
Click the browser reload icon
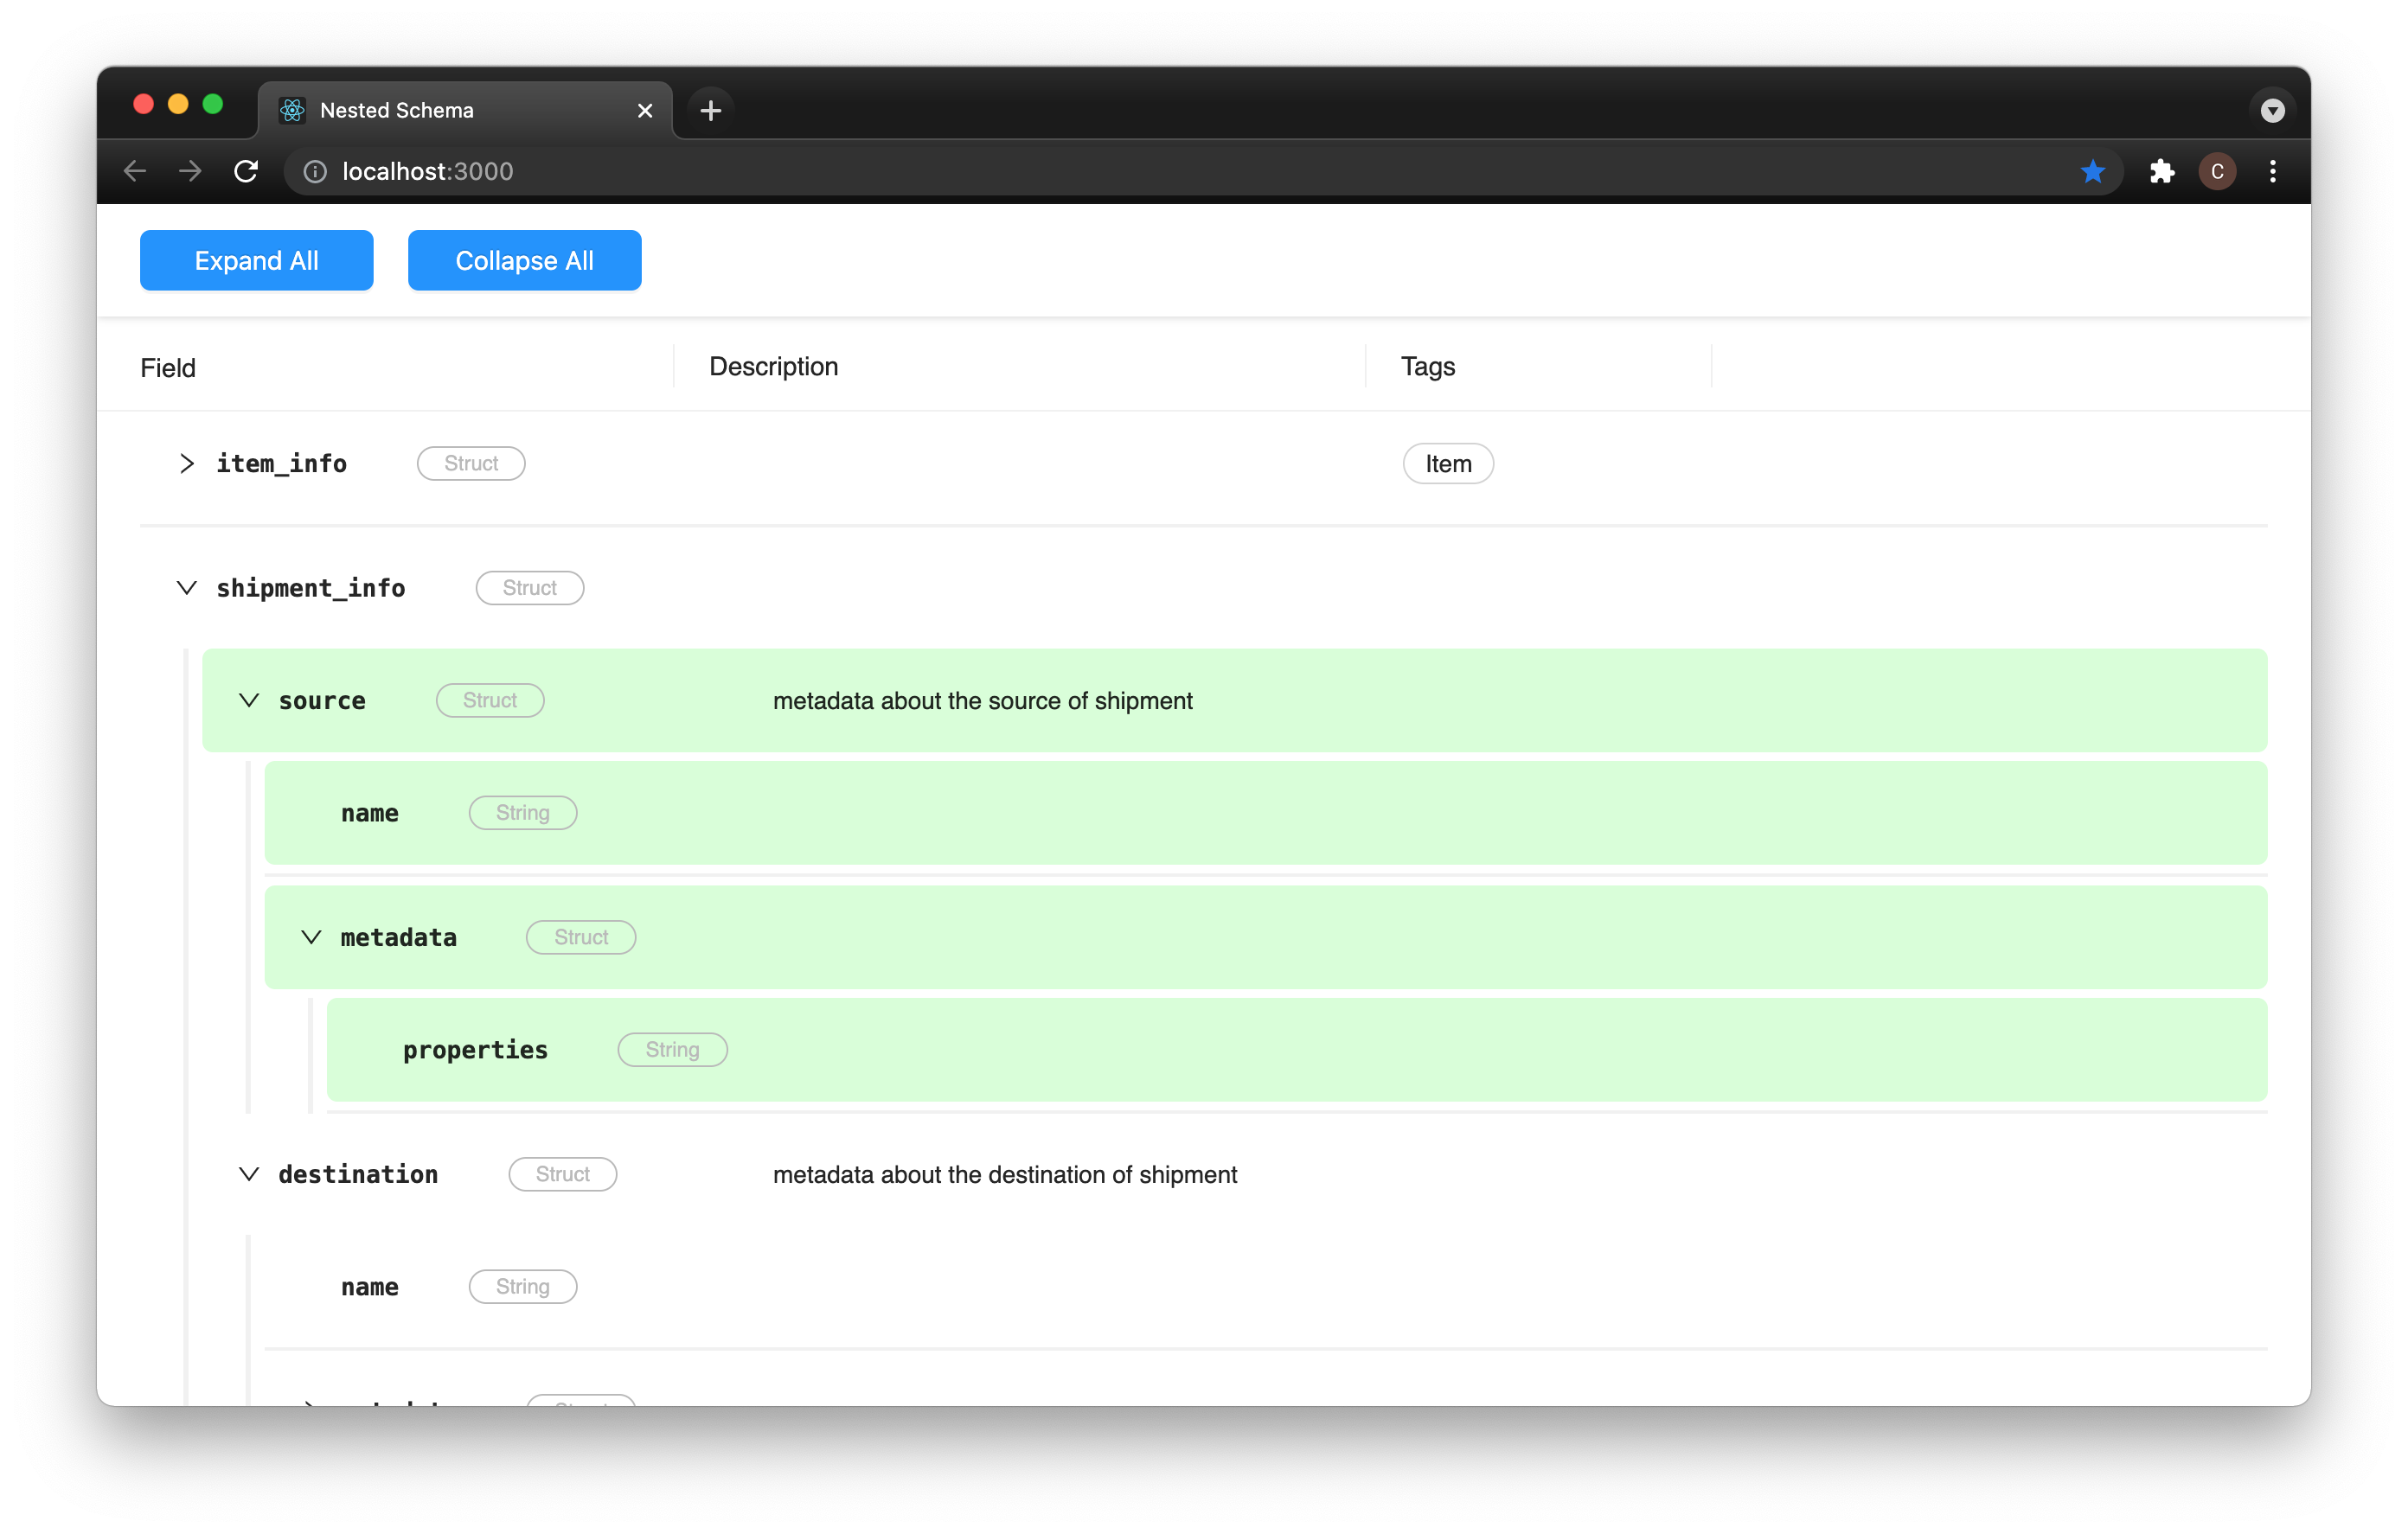coord(246,171)
